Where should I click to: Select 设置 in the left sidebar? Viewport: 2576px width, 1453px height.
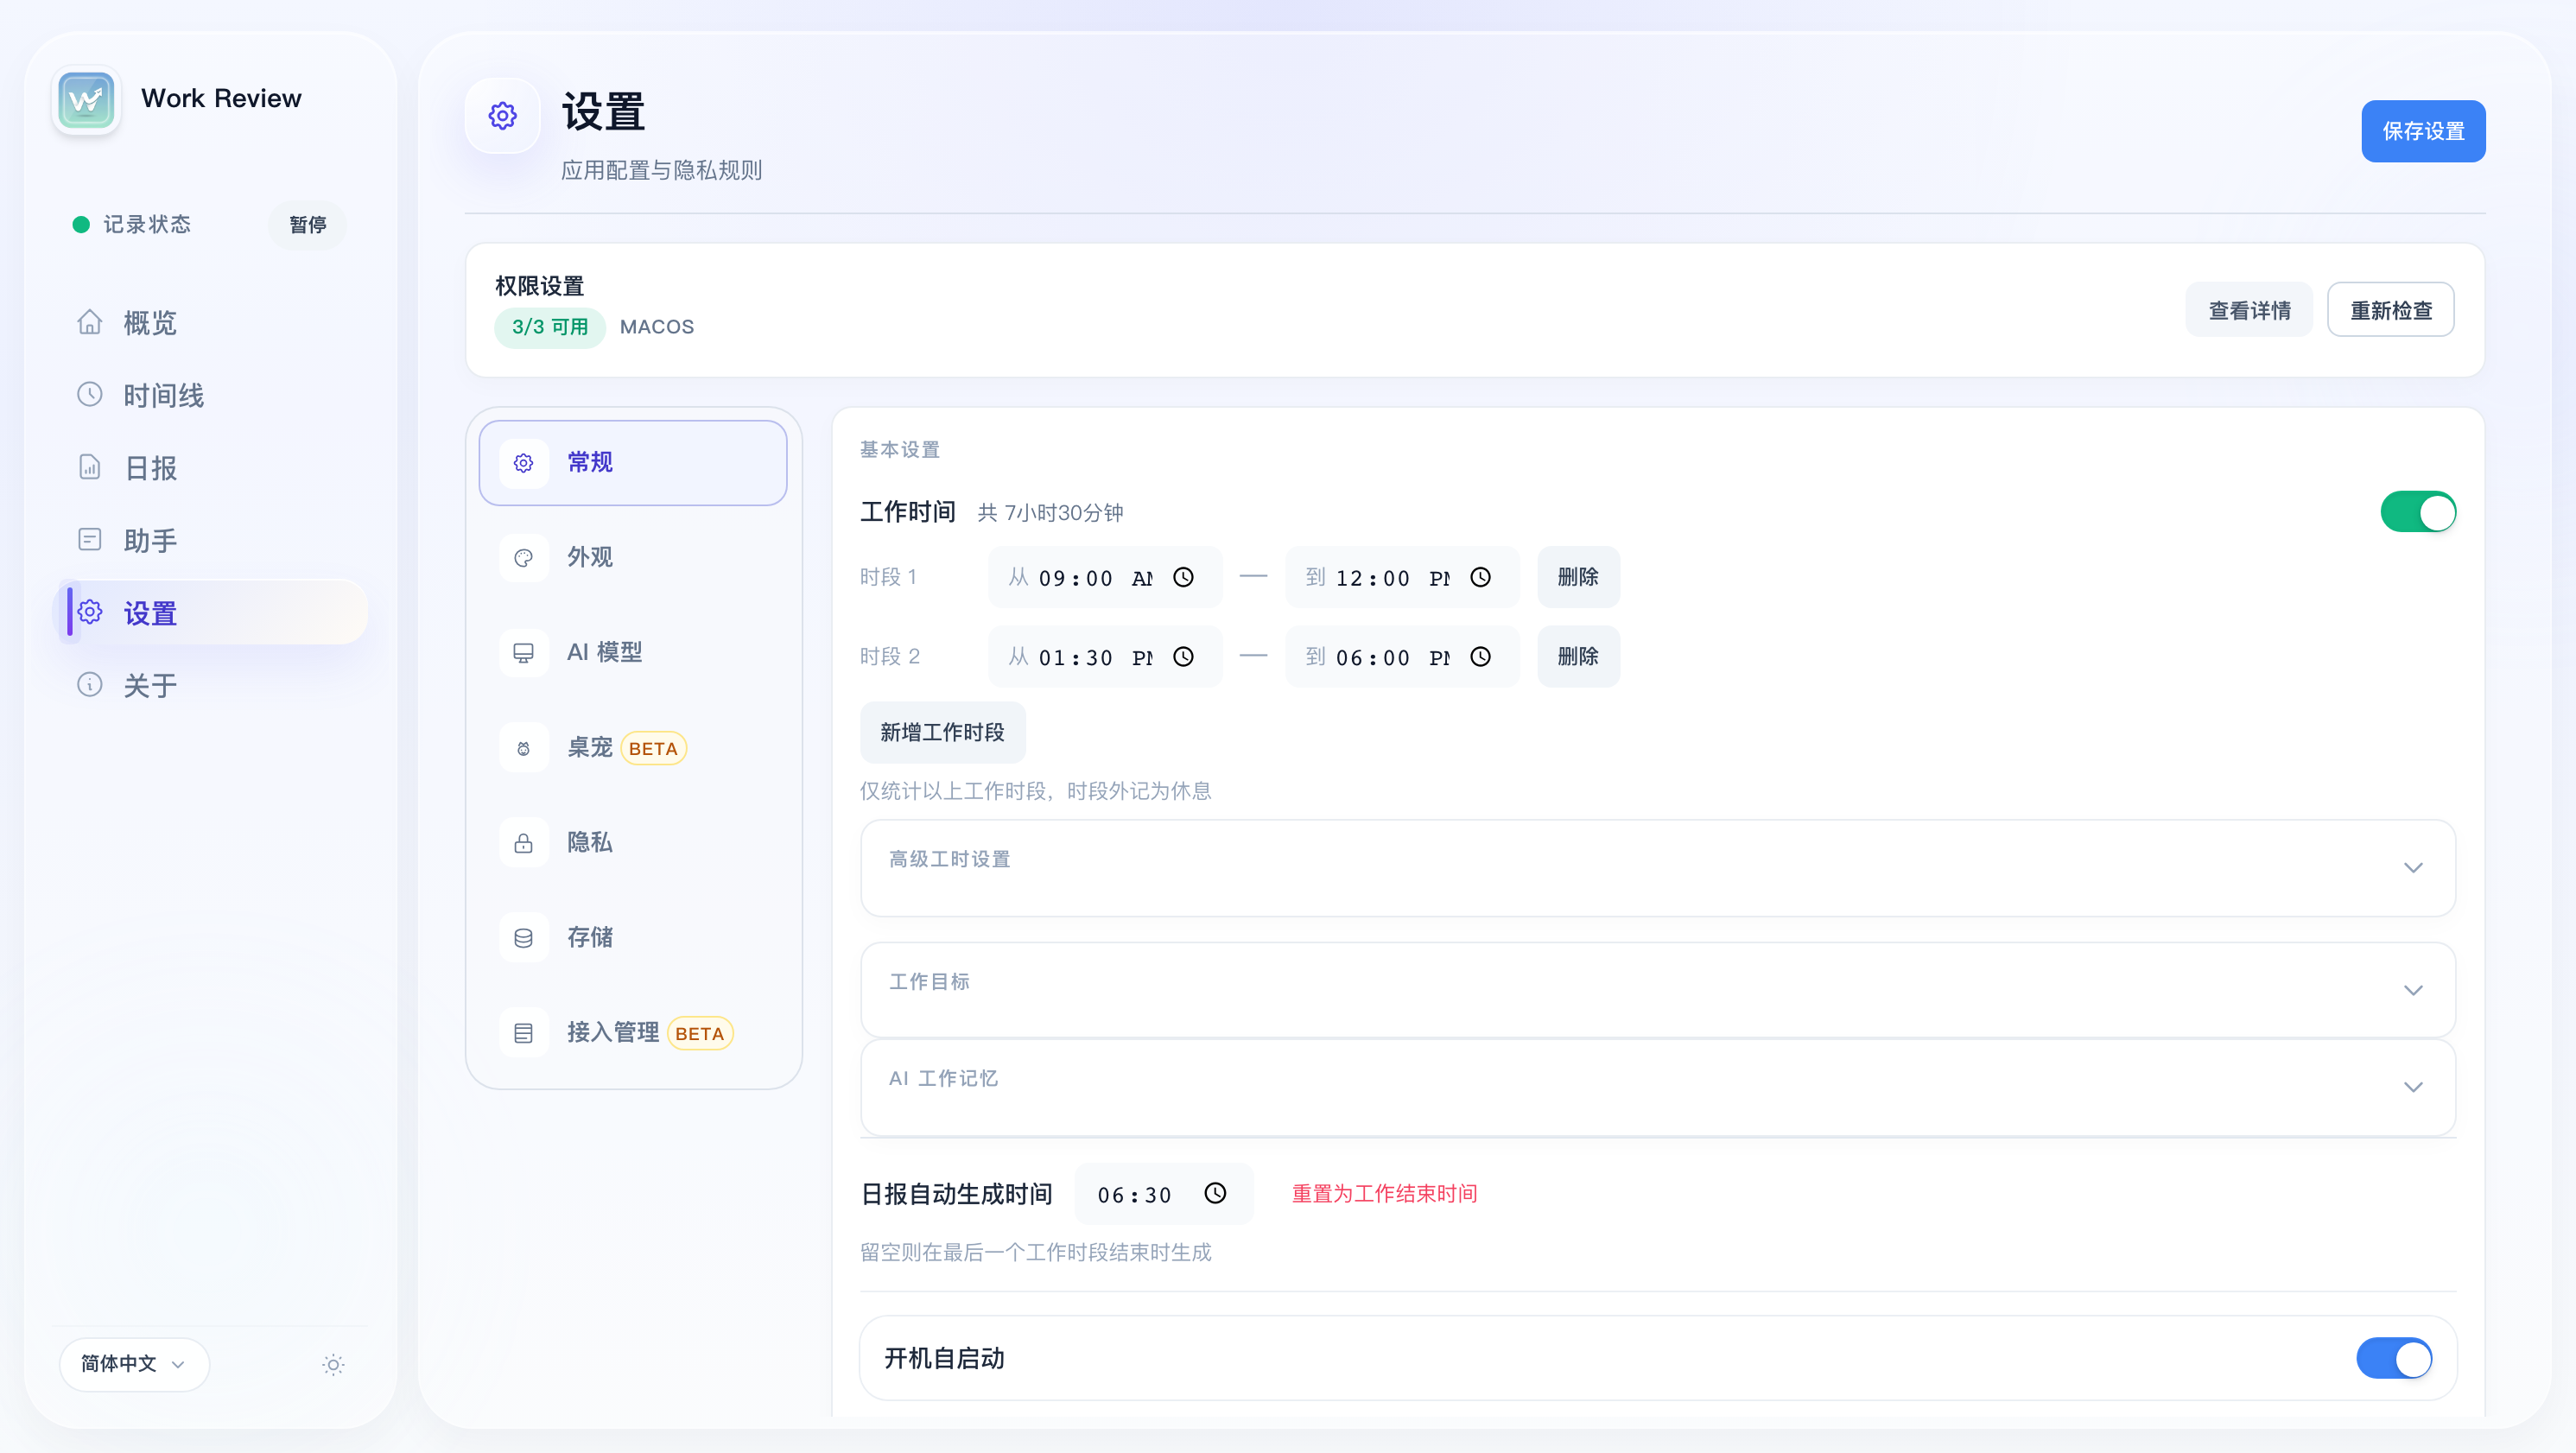pyautogui.click(x=210, y=613)
